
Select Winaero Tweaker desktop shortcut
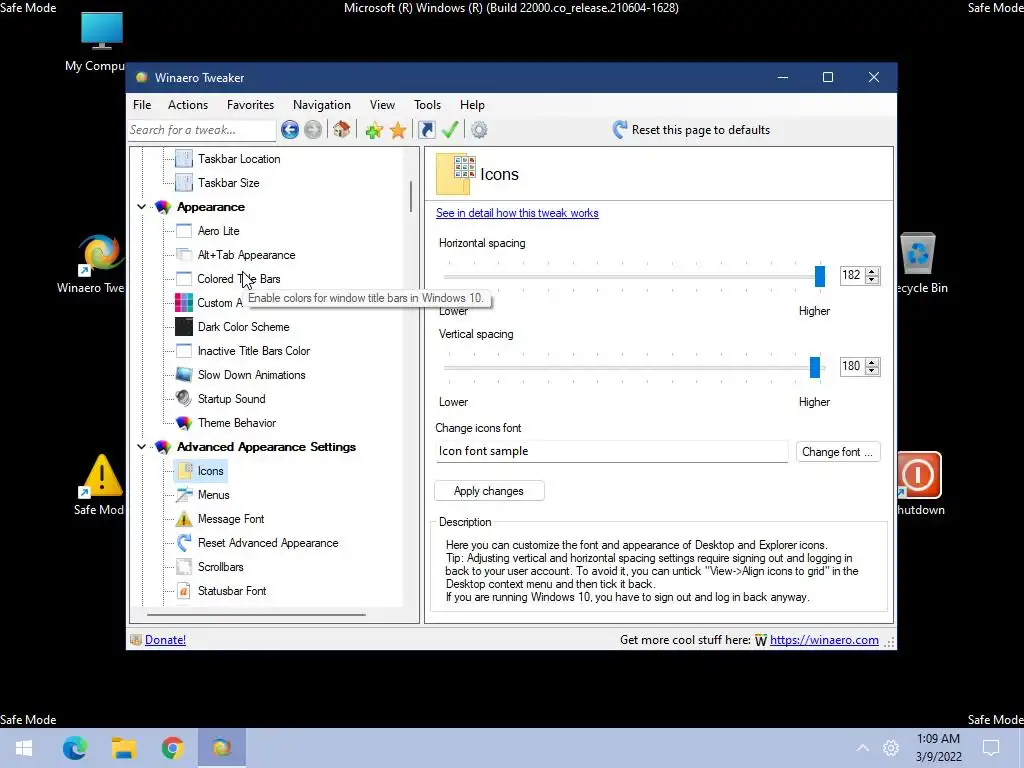click(97, 263)
